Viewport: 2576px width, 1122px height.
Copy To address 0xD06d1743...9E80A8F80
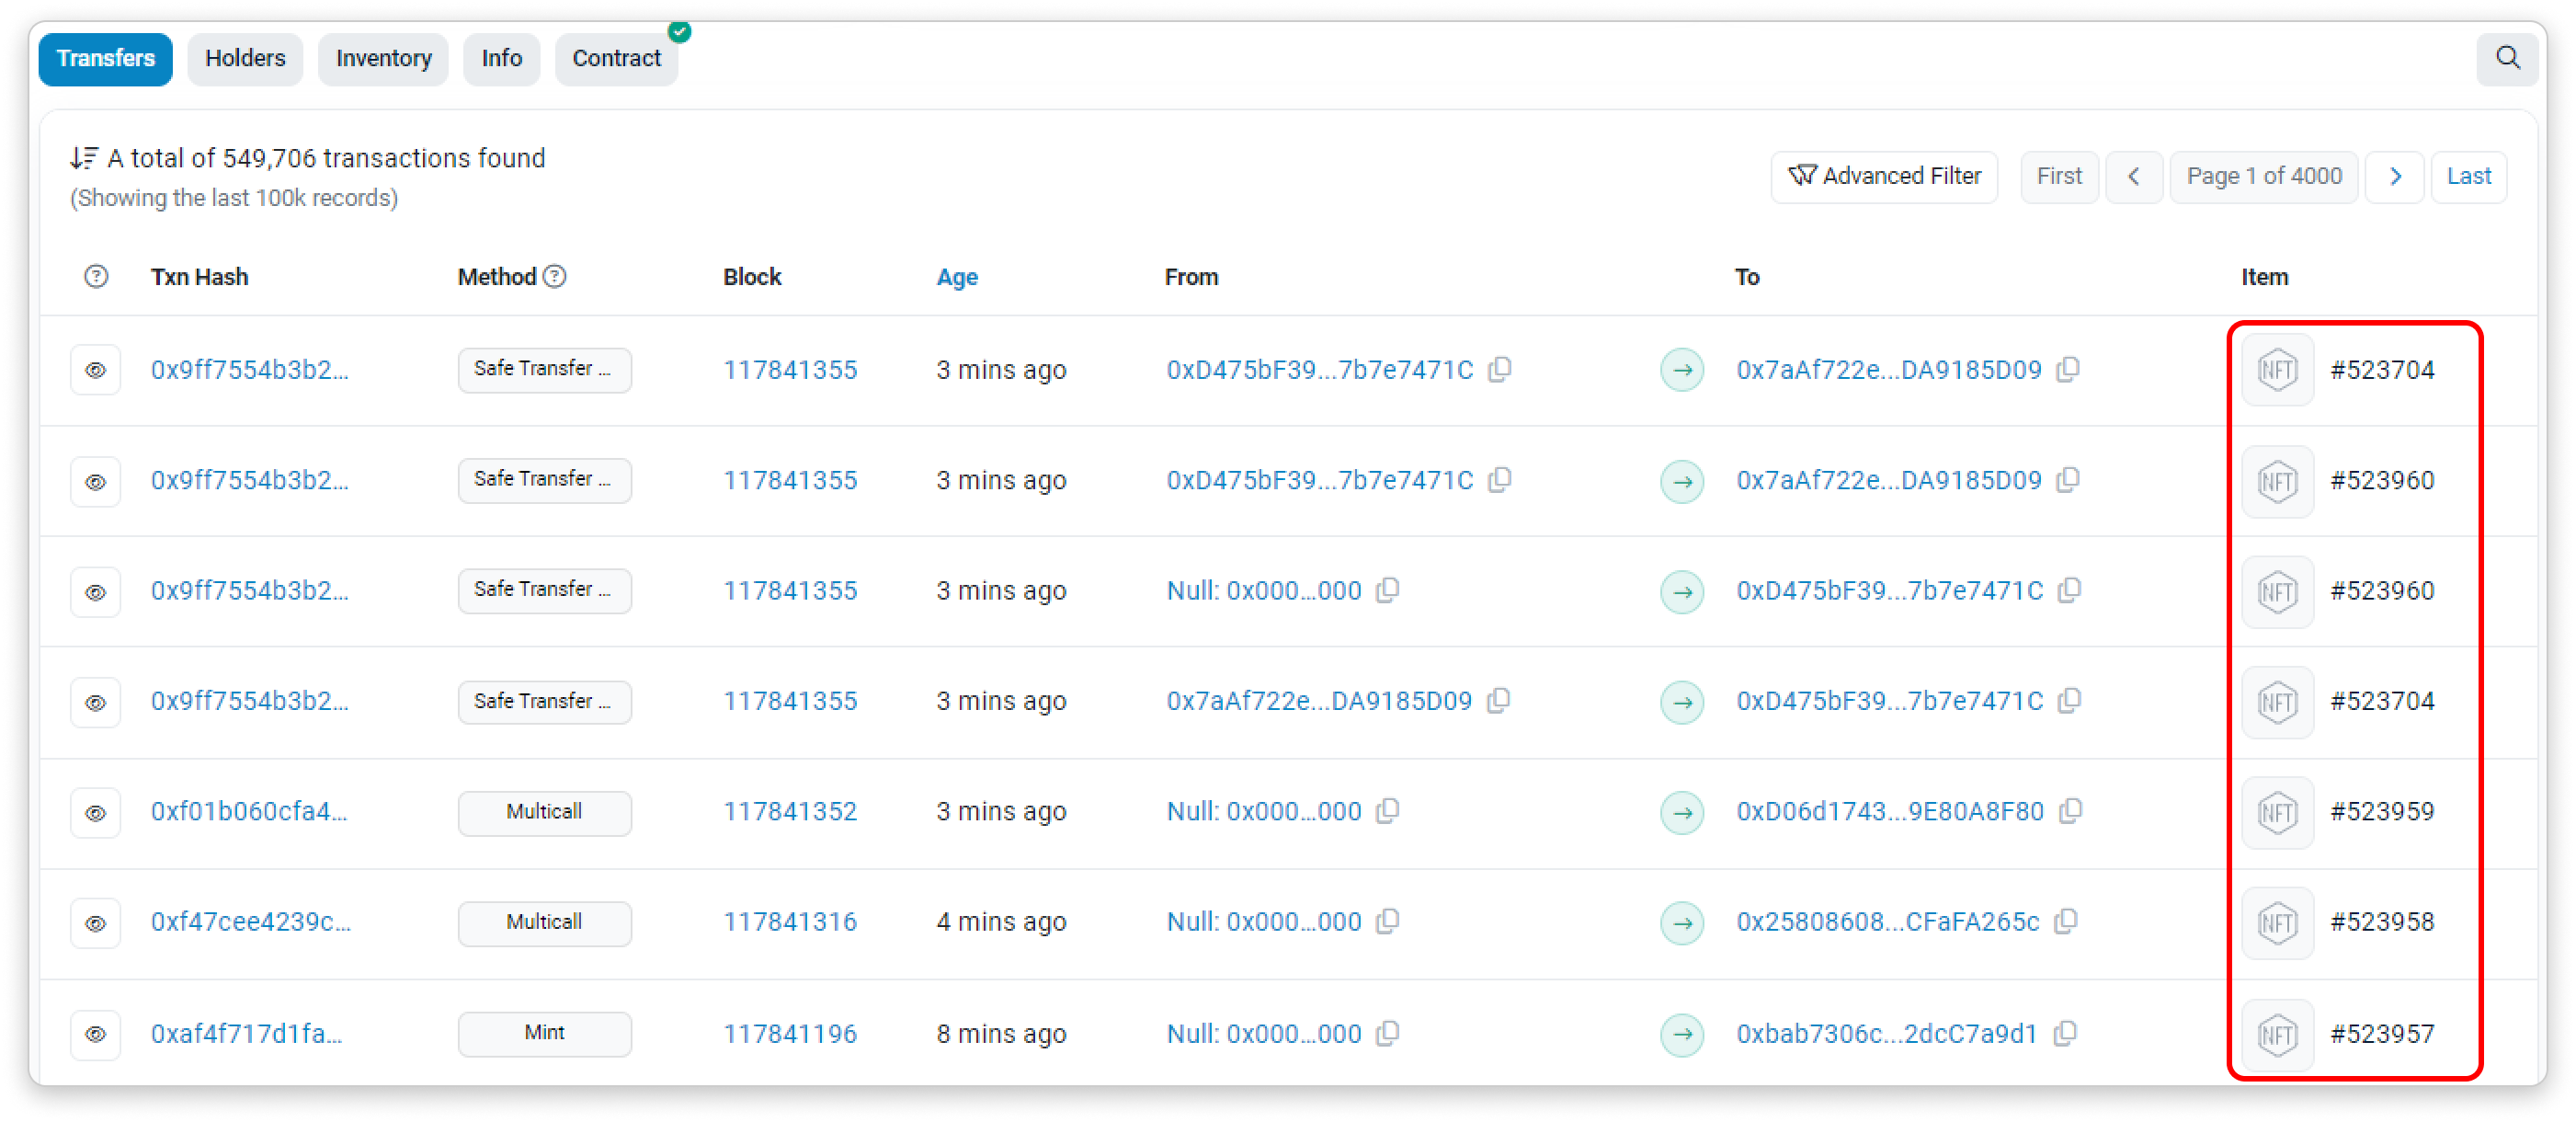[2070, 811]
